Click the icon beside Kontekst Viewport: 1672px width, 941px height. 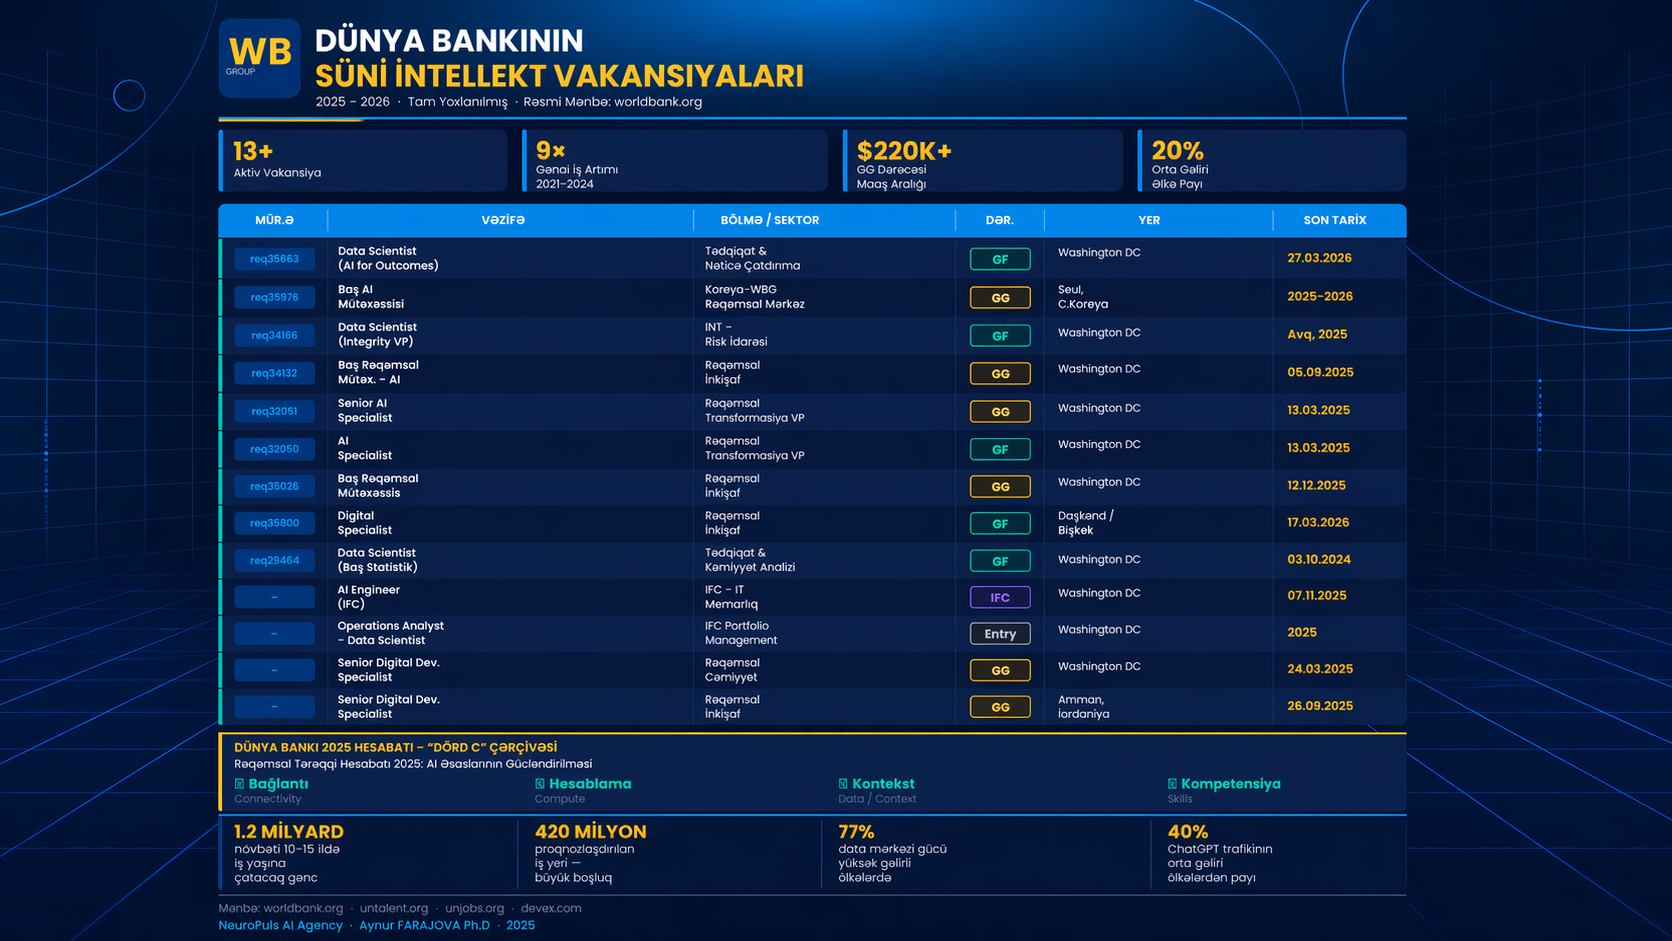point(843,784)
